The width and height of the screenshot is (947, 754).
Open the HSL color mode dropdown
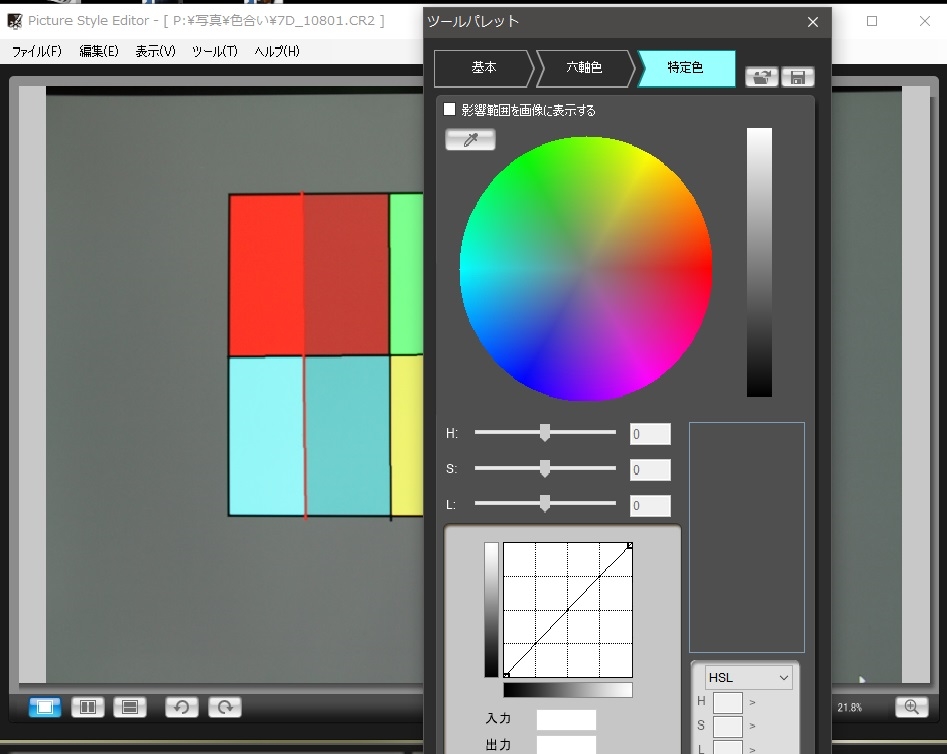pos(748,678)
